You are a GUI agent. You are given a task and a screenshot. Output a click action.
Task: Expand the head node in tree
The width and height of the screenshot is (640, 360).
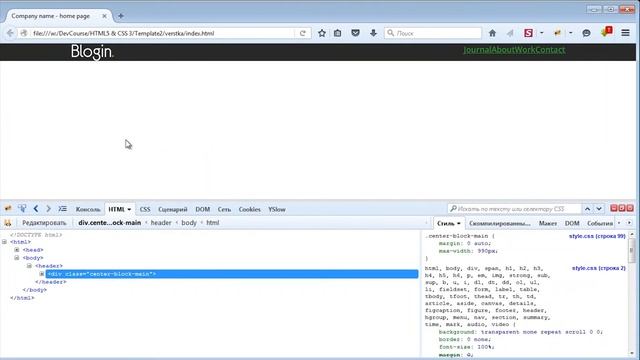click(17, 250)
